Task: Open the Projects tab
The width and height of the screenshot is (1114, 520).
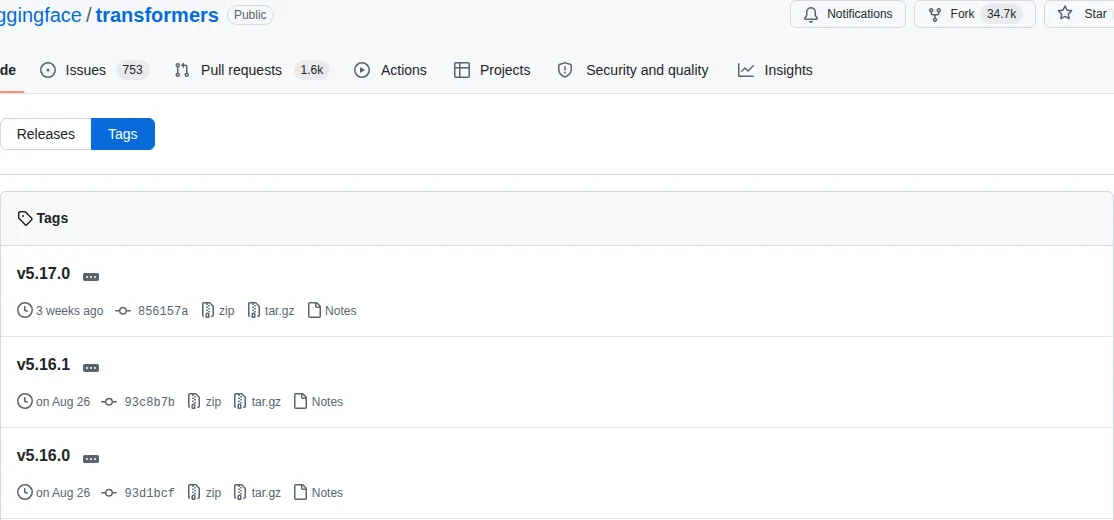Action: point(492,70)
